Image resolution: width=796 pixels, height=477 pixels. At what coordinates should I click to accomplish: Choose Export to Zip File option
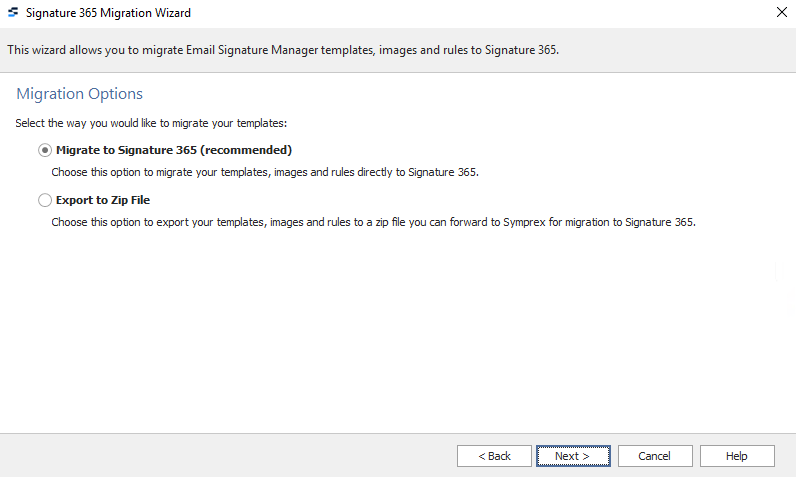point(45,200)
